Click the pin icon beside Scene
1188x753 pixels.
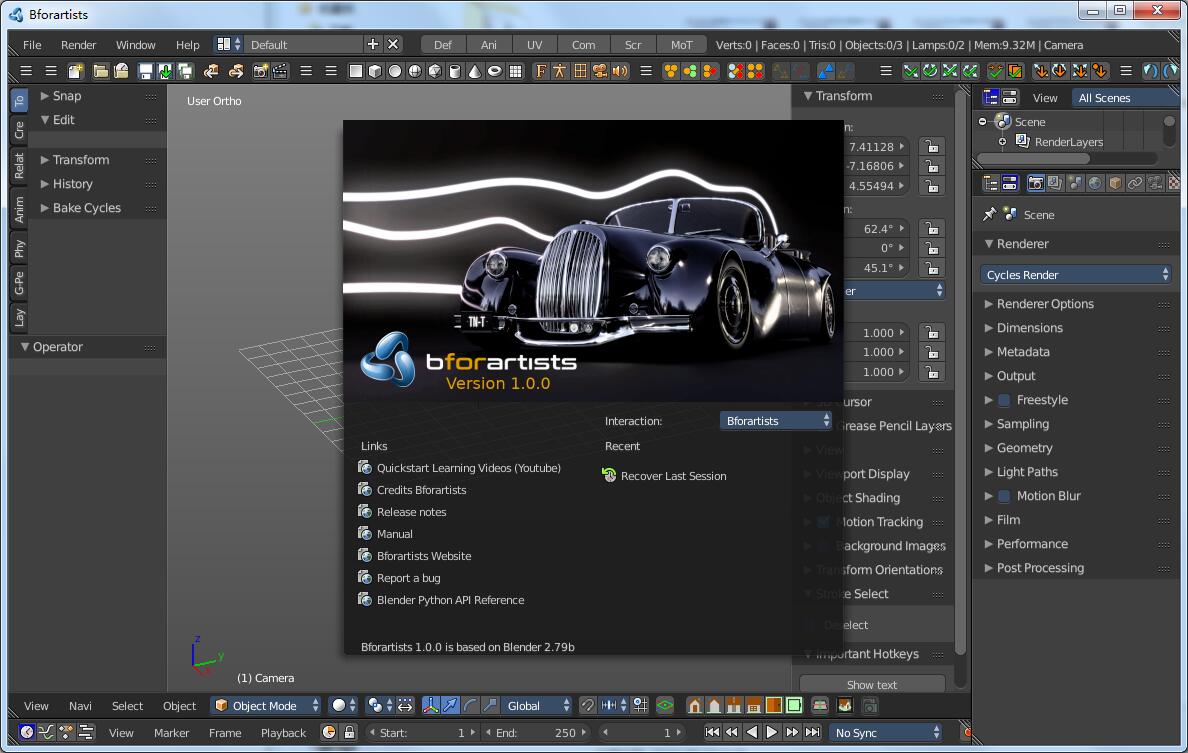(x=989, y=214)
